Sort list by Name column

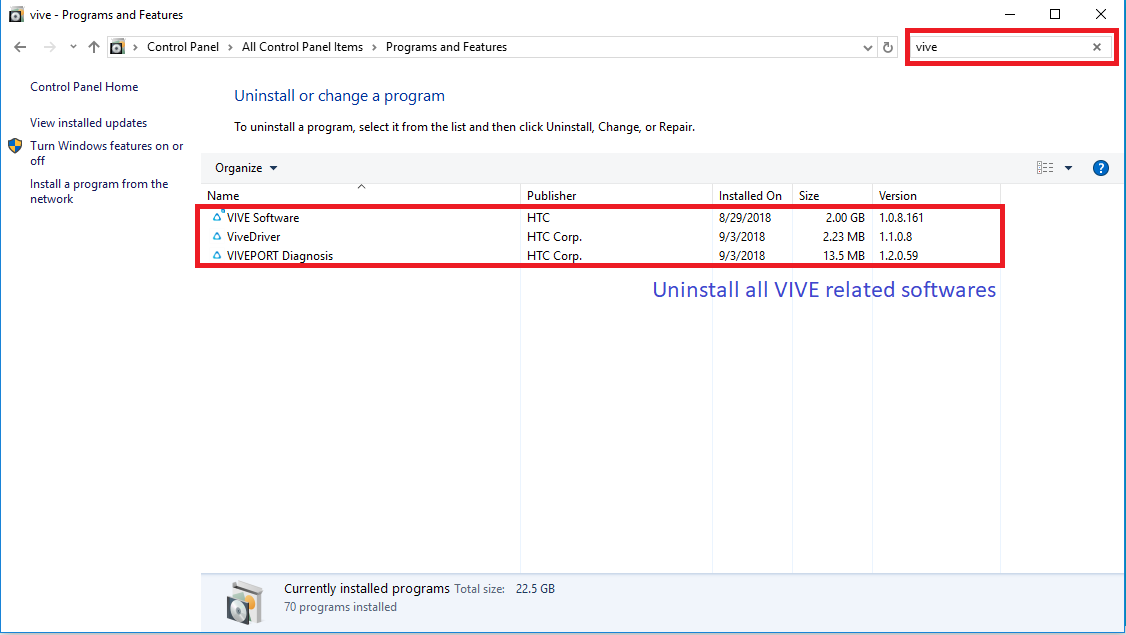coord(360,195)
